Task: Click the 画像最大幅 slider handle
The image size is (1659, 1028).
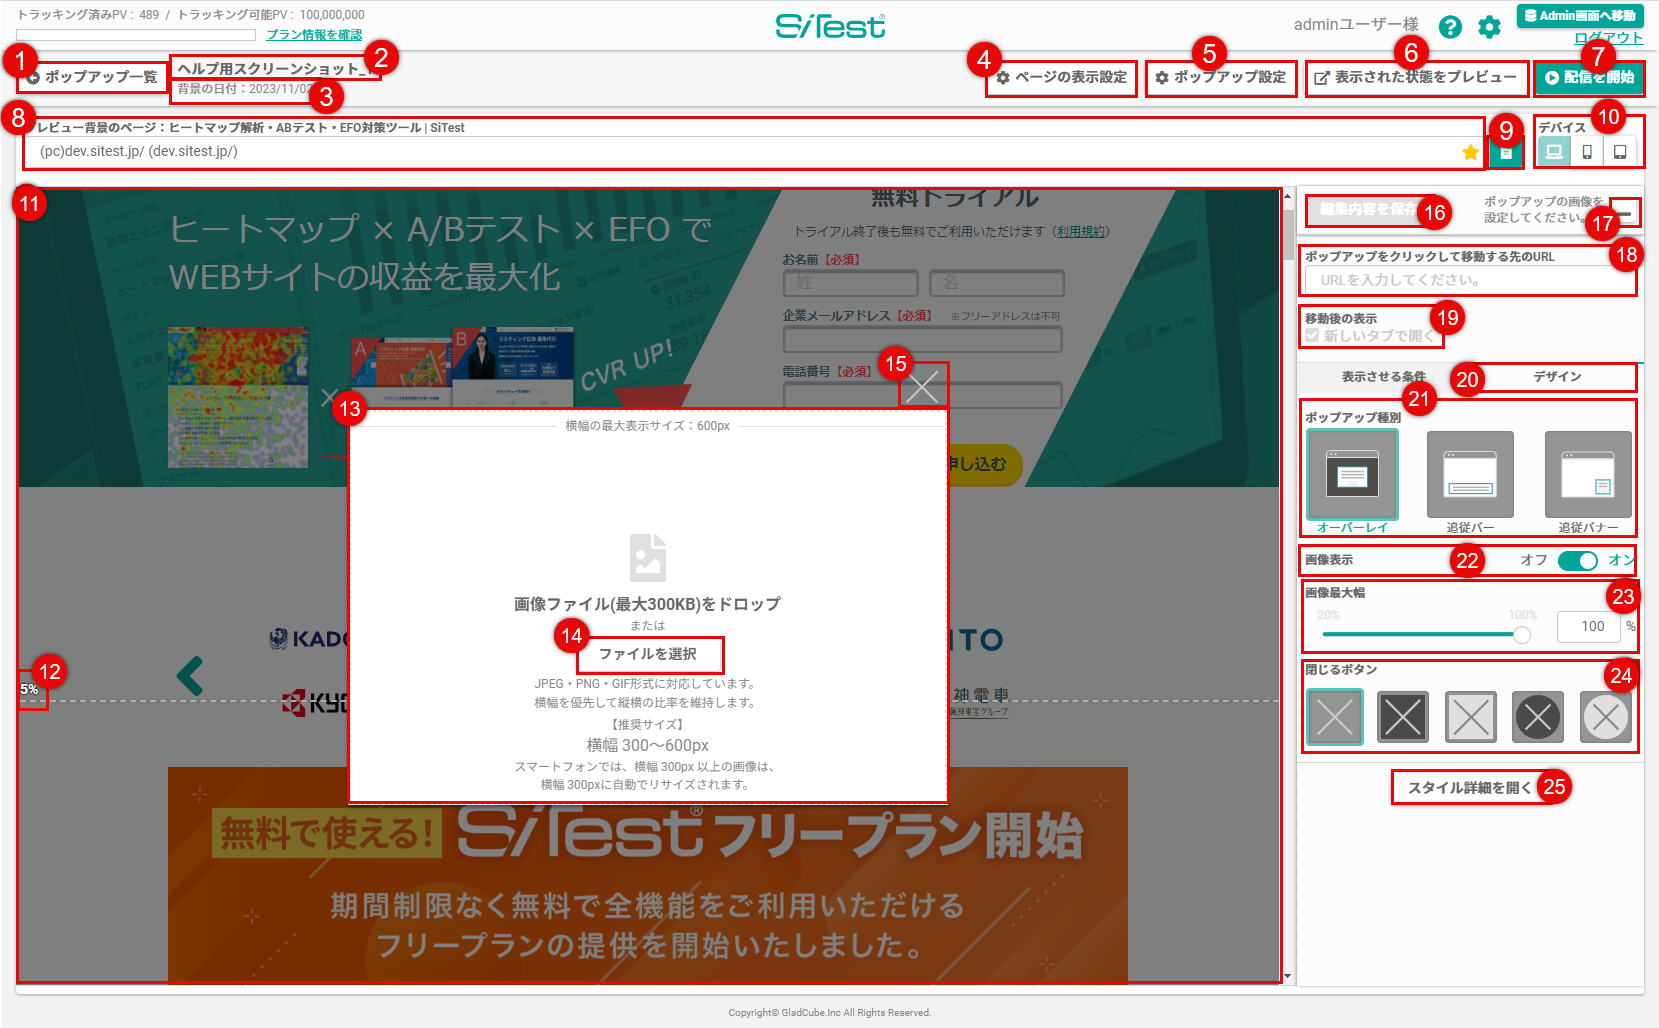Action: [x=1522, y=635]
